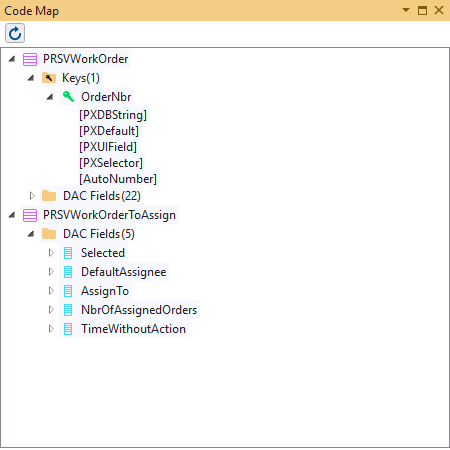Click the DAC Fields(22) folder icon
Viewport: 450px width, 450px height.
(x=49, y=196)
